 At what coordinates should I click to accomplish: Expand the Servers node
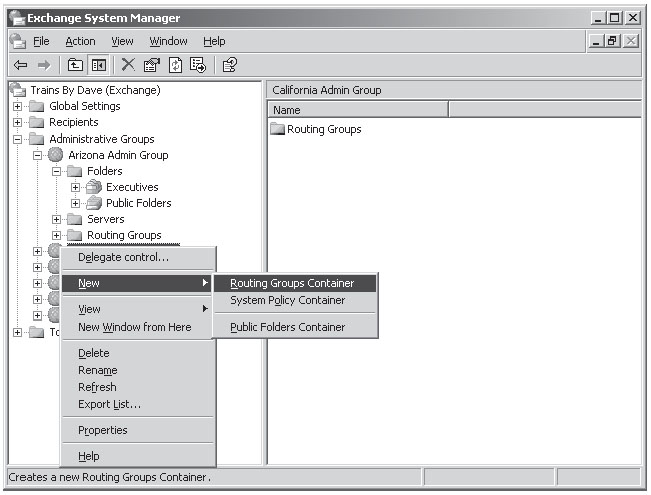pyautogui.click(x=56, y=219)
